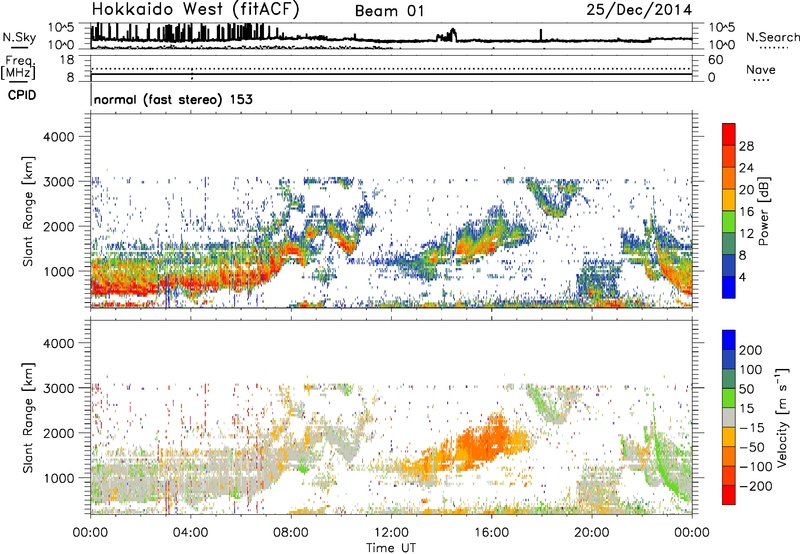Click the date '25/Dec/2014'
The image size is (800, 554).
(639, 9)
